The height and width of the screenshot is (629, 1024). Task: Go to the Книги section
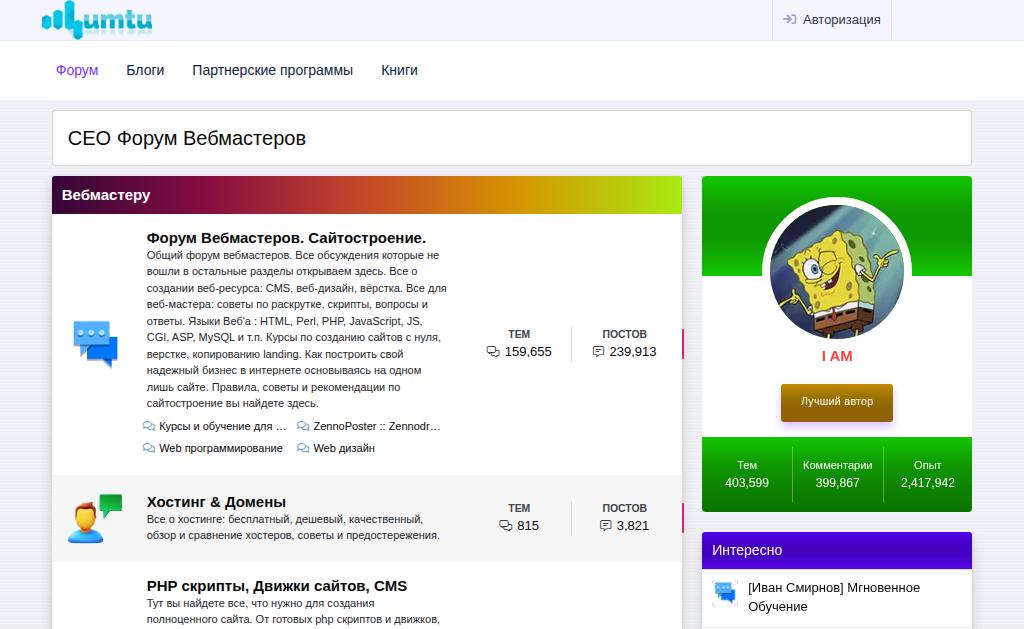point(399,70)
